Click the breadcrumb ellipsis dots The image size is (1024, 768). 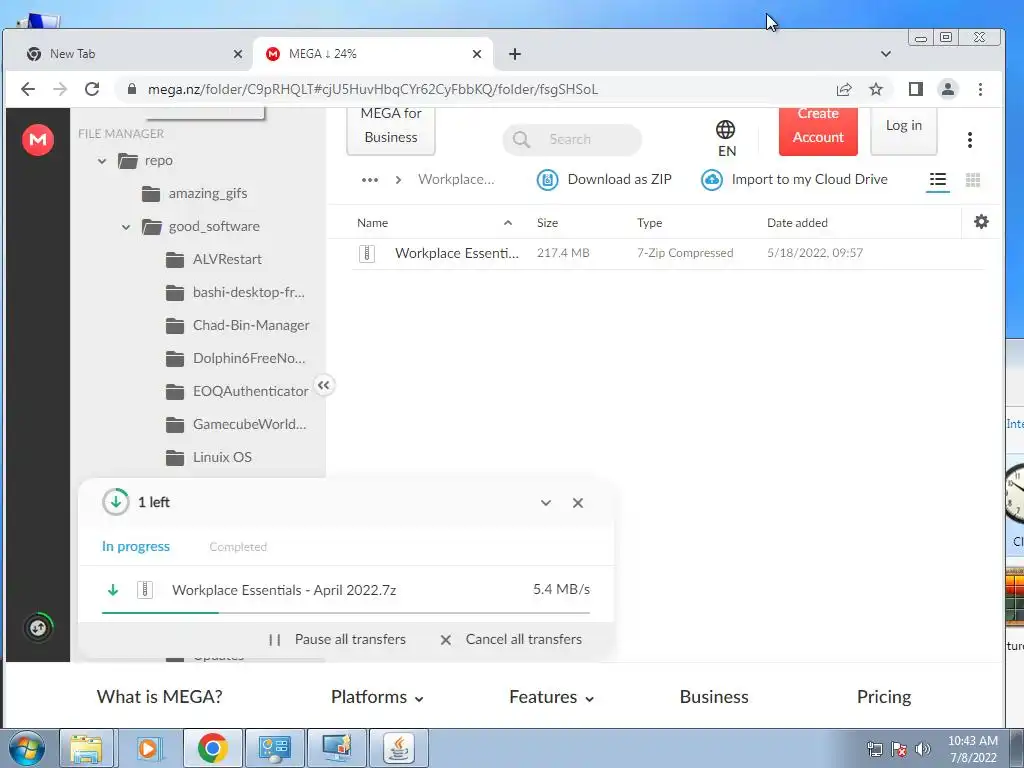[x=370, y=180]
